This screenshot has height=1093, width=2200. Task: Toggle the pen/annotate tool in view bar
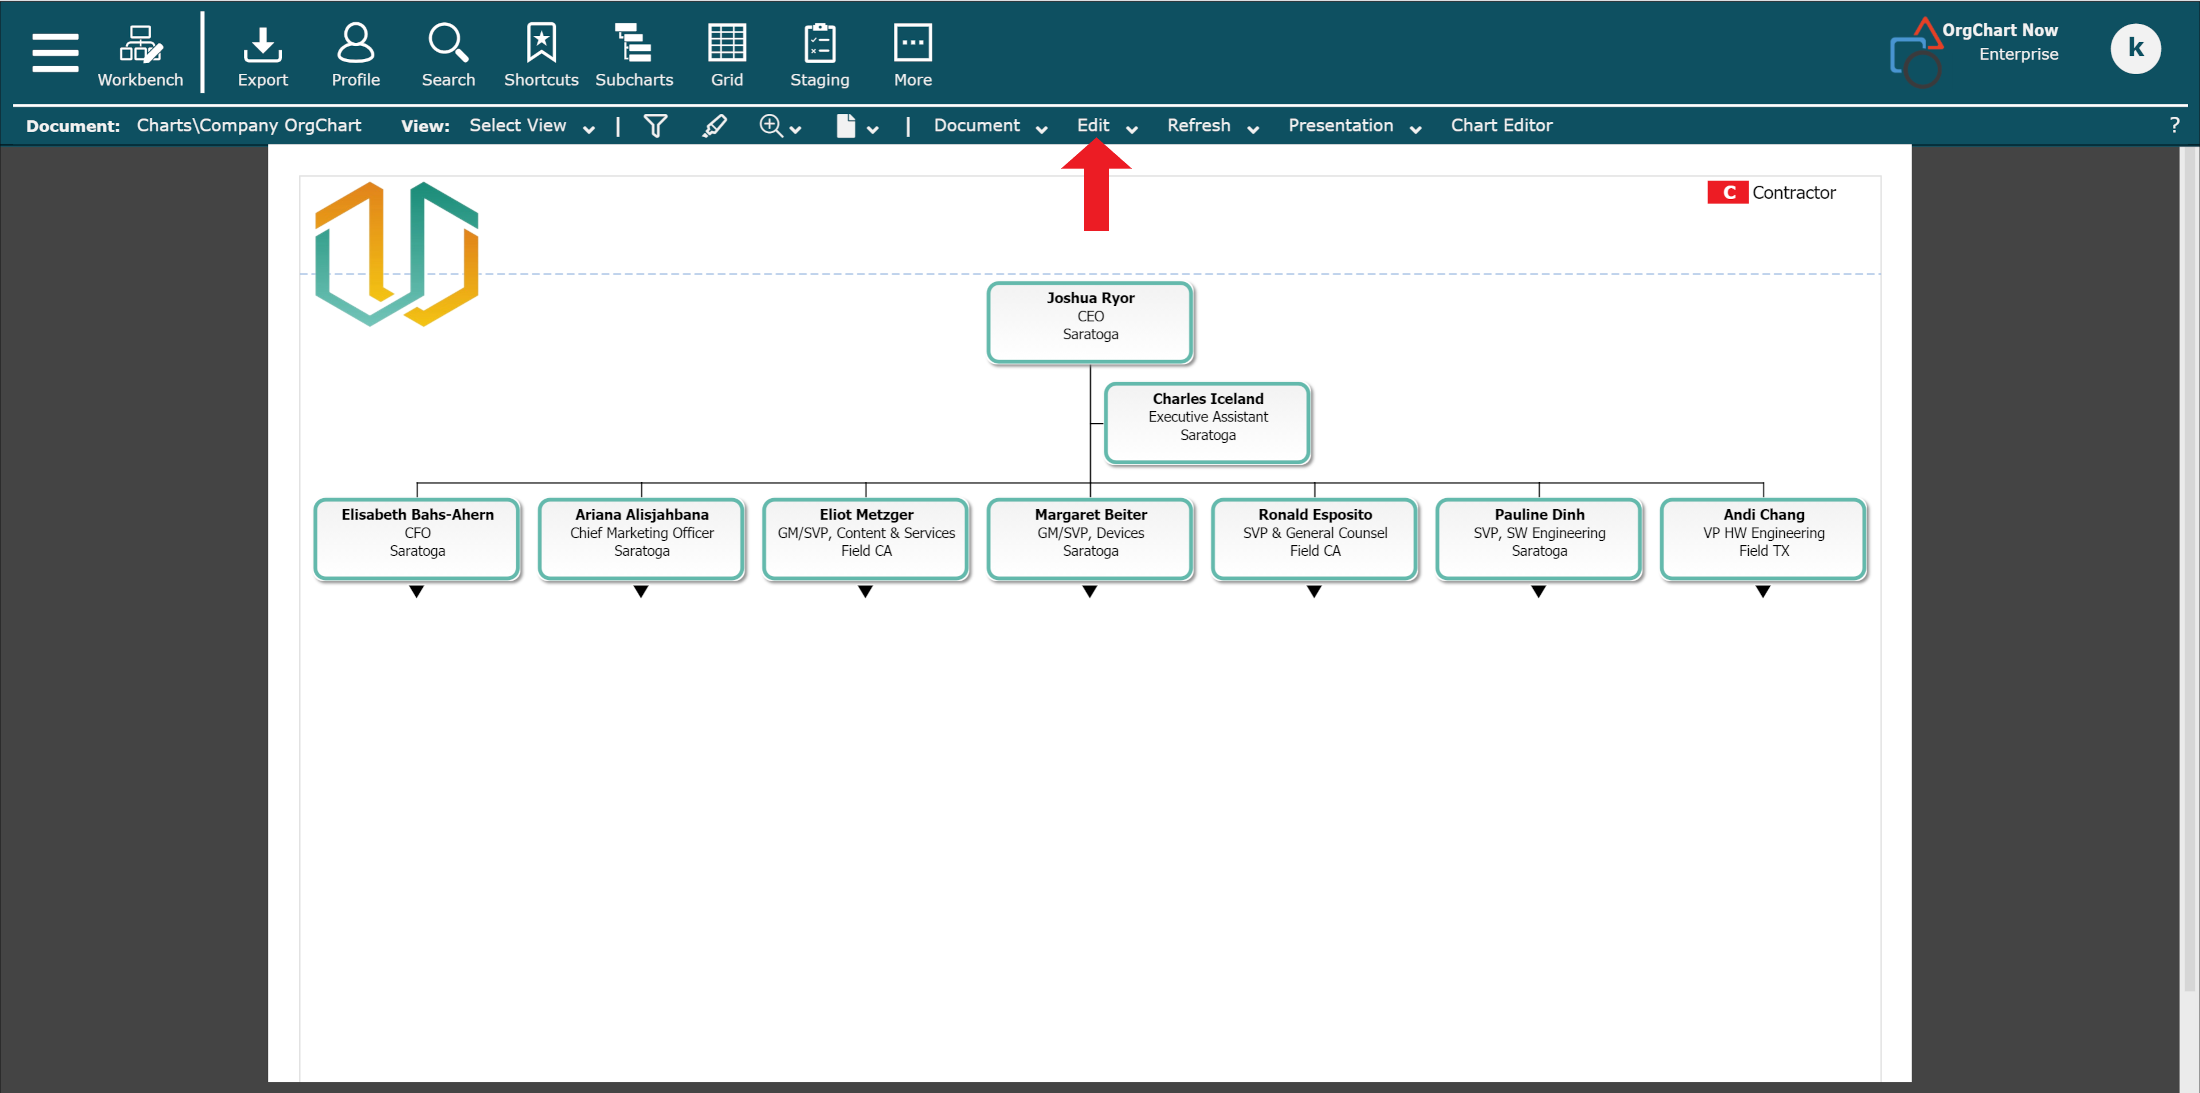tap(717, 125)
